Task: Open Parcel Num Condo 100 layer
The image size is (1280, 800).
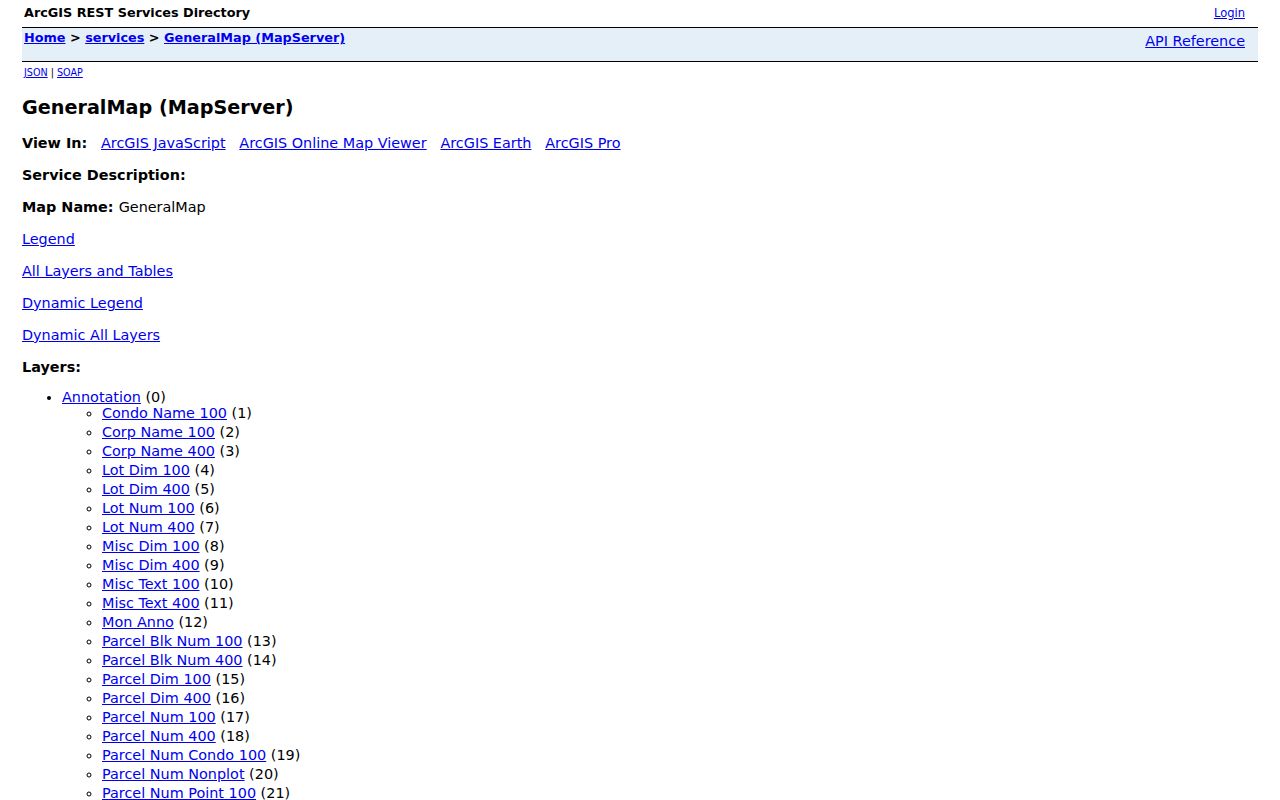Action: click(184, 755)
